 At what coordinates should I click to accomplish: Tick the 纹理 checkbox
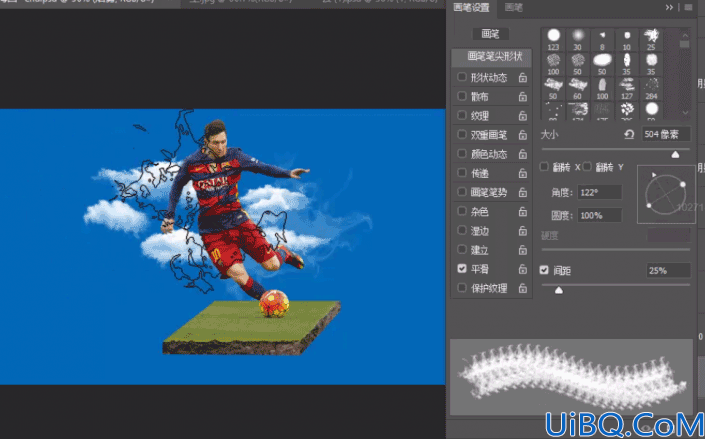(462, 115)
